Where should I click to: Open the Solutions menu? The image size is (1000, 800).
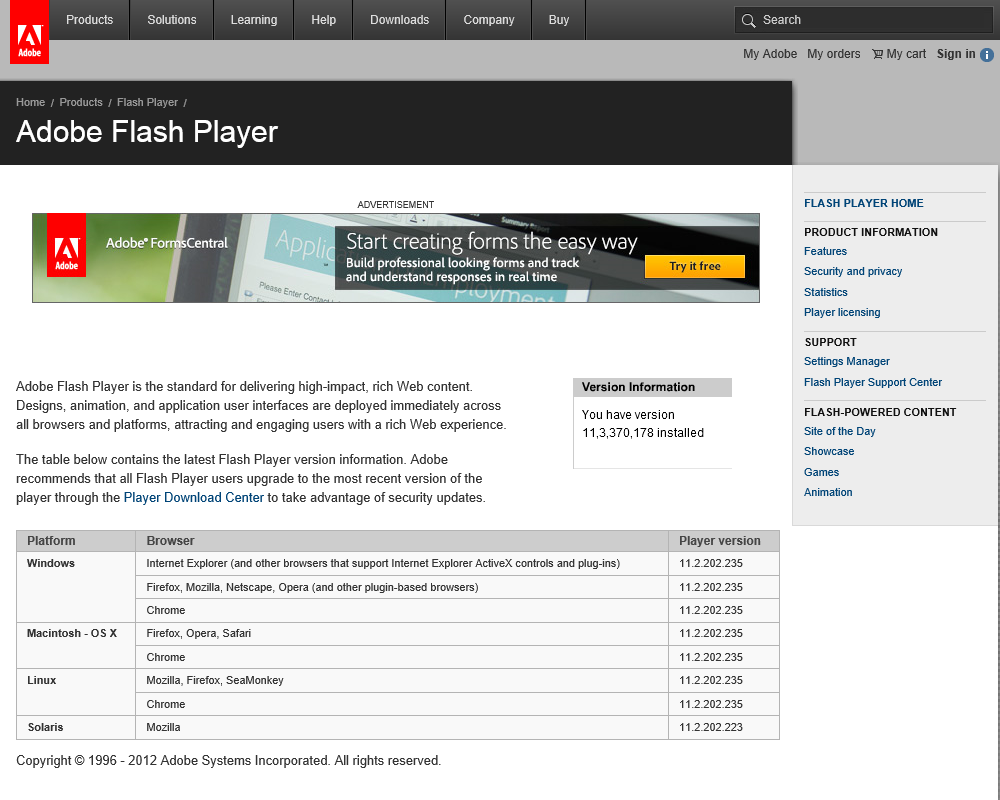[x=172, y=20]
